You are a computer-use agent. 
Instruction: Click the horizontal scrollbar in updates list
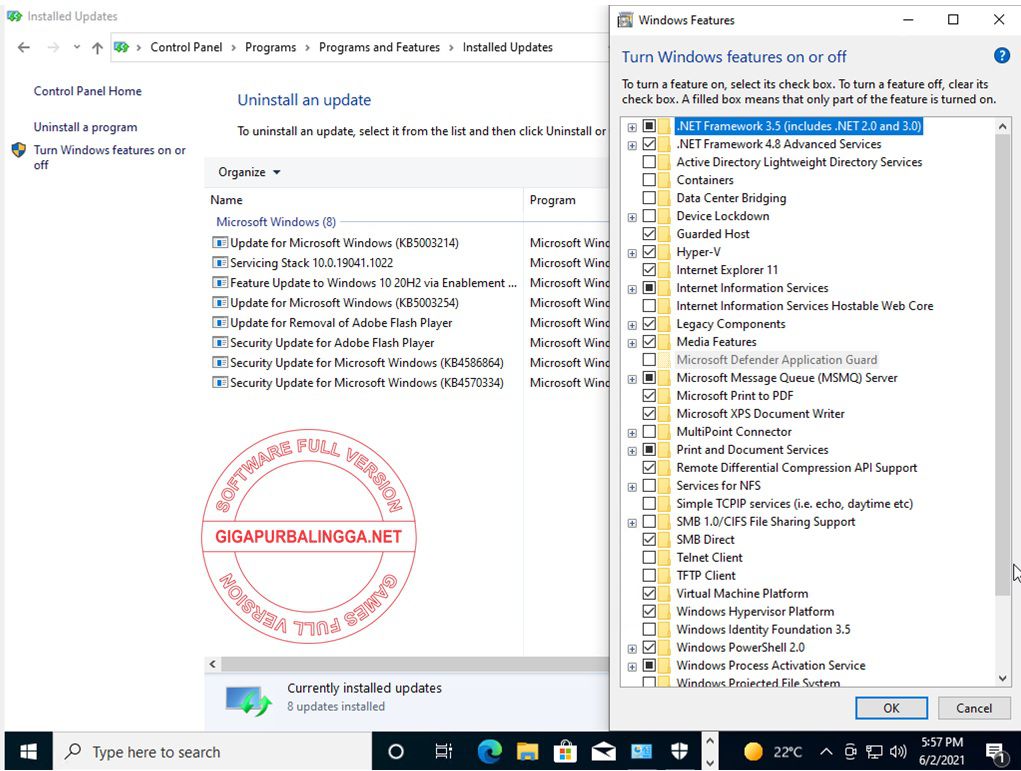(414, 664)
